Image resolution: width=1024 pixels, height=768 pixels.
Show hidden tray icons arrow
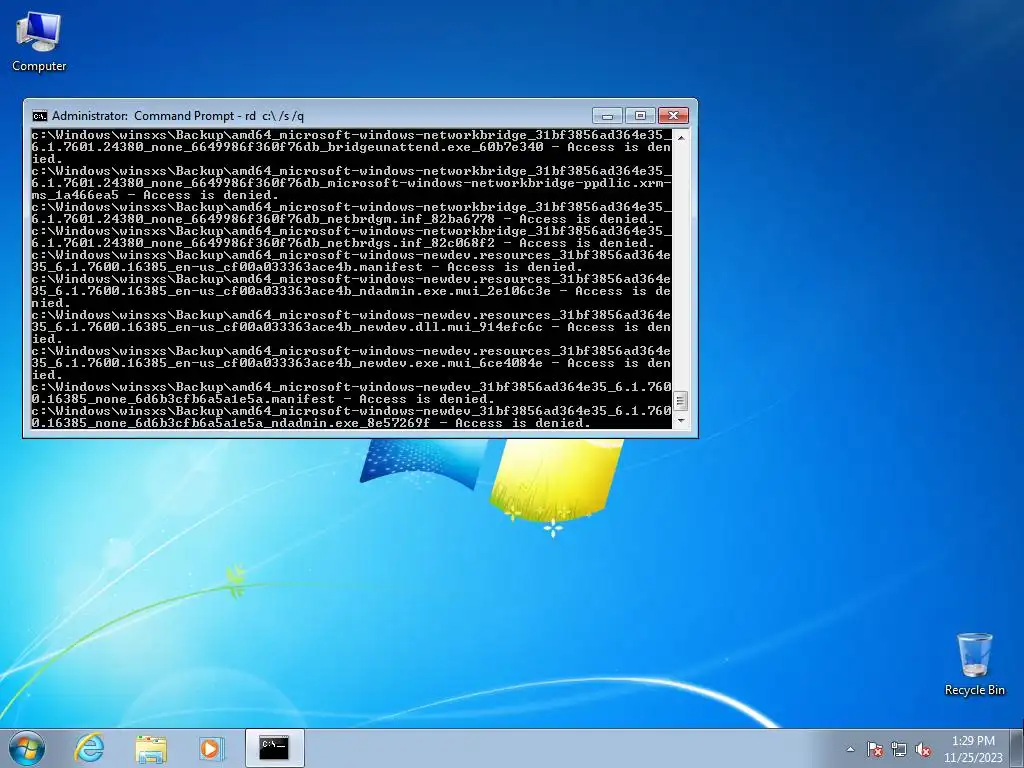[x=850, y=749]
